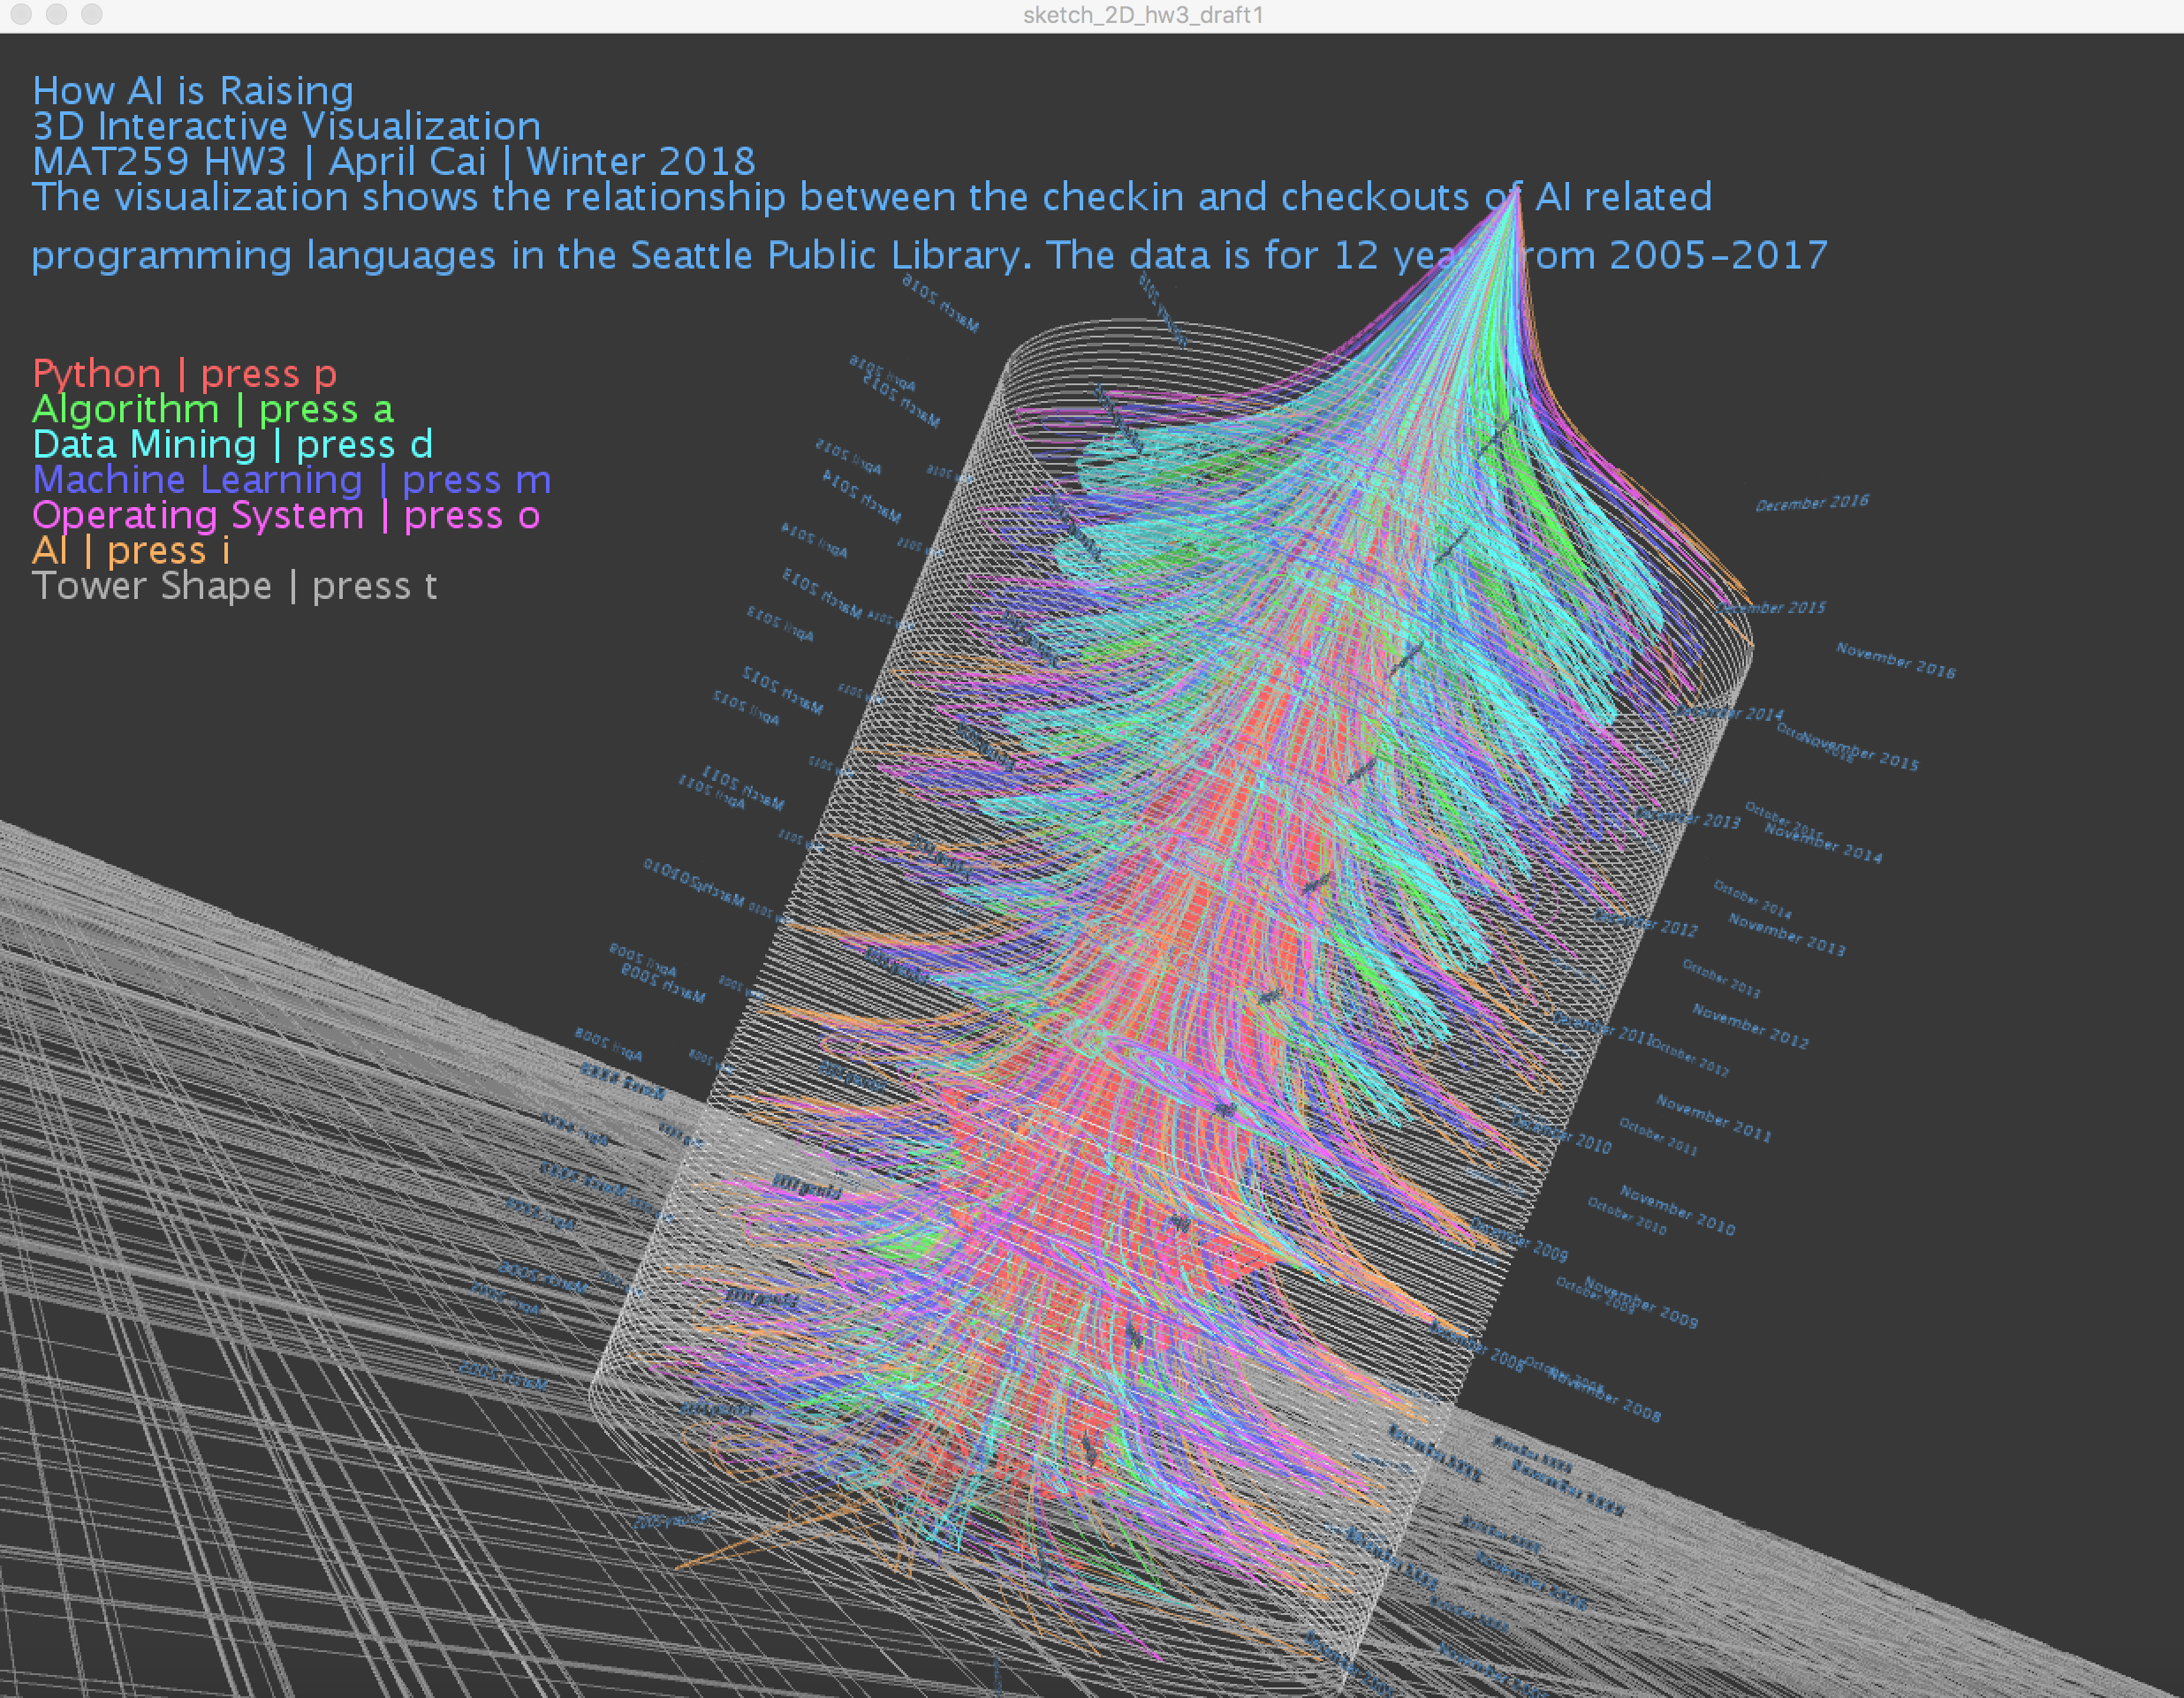
Task: Select the November 2012 date label
Action: point(1750,1027)
